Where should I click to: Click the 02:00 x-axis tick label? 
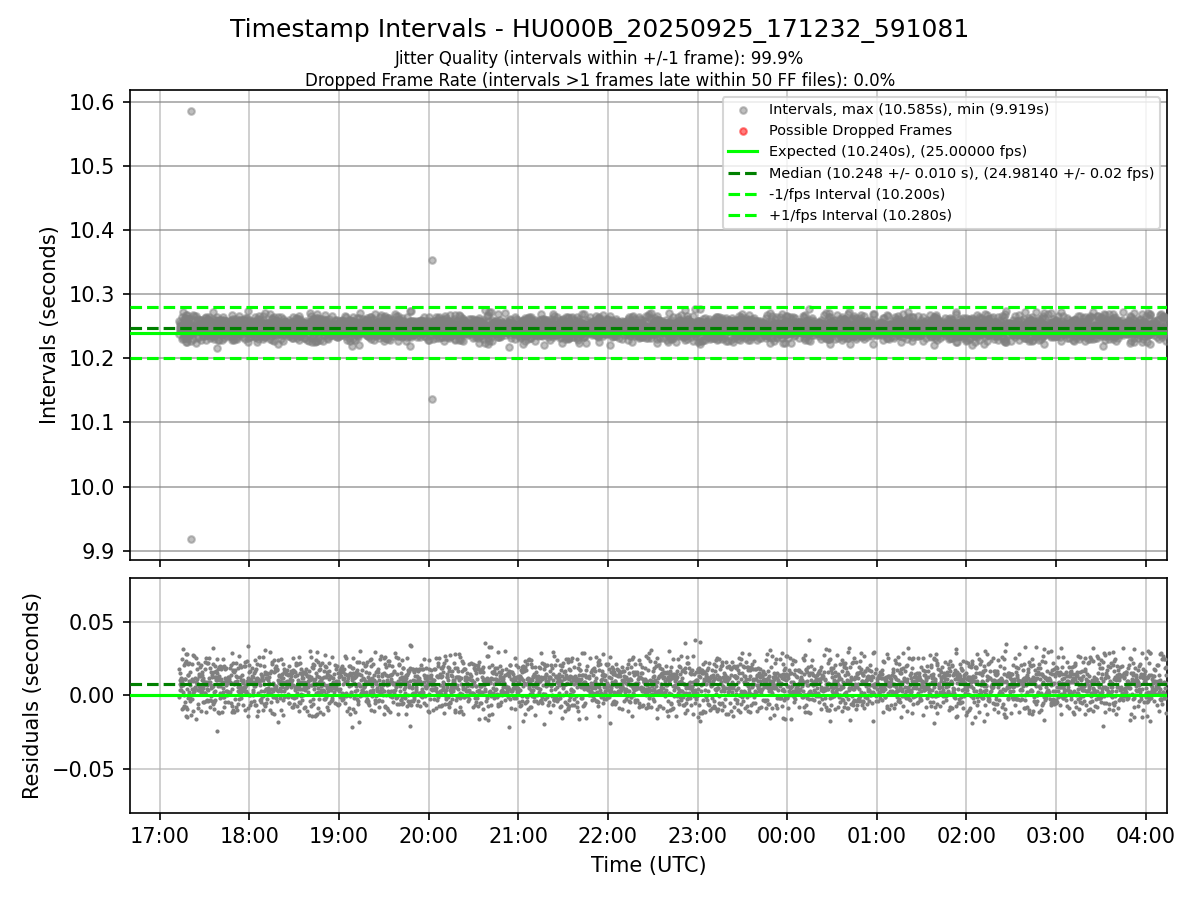[966, 835]
